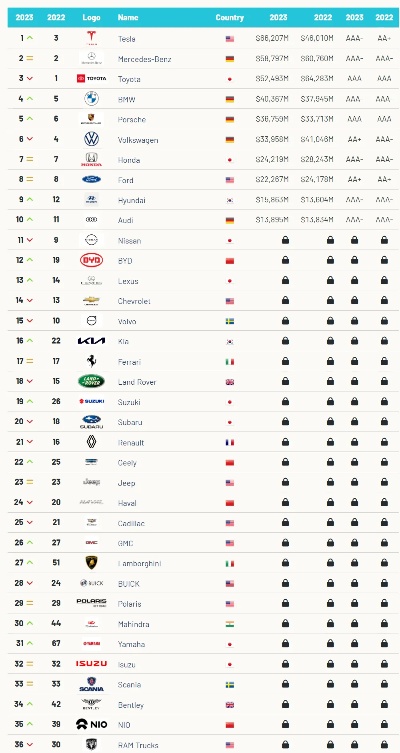
Task: Click the last rating lock for Polaris
Action: [x=384, y=603]
